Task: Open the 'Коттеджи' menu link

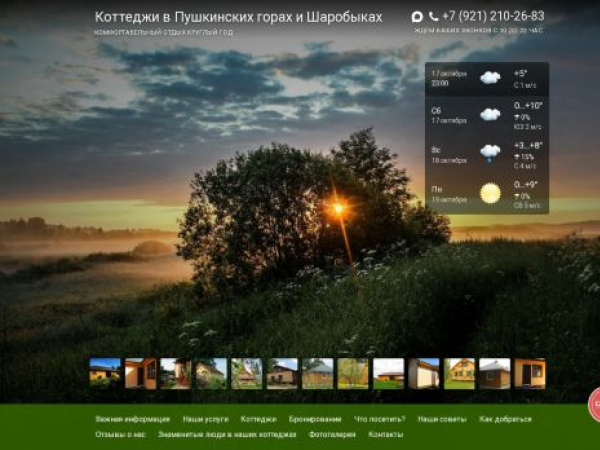Action: click(x=258, y=419)
